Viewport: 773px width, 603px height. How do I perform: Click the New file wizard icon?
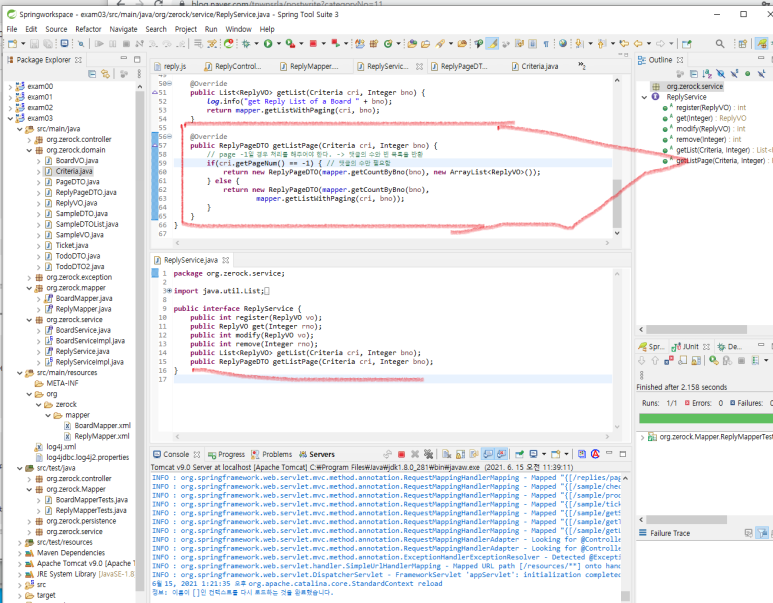tap(12, 44)
